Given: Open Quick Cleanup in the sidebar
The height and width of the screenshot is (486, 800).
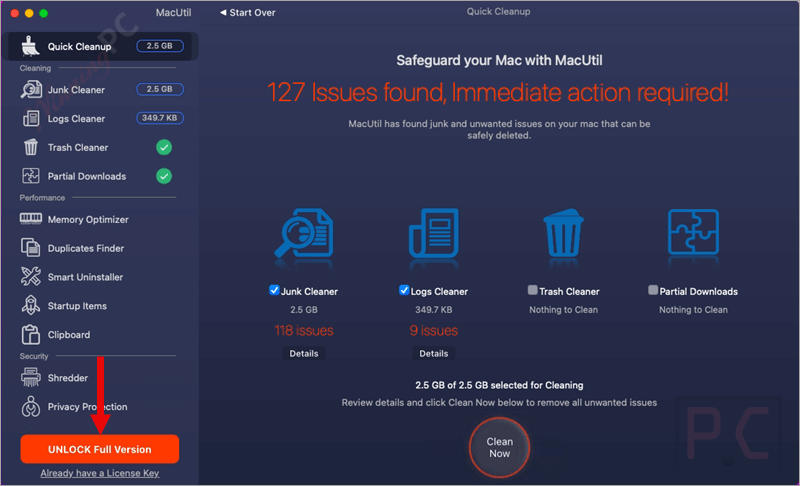Looking at the screenshot, I should tap(100, 46).
